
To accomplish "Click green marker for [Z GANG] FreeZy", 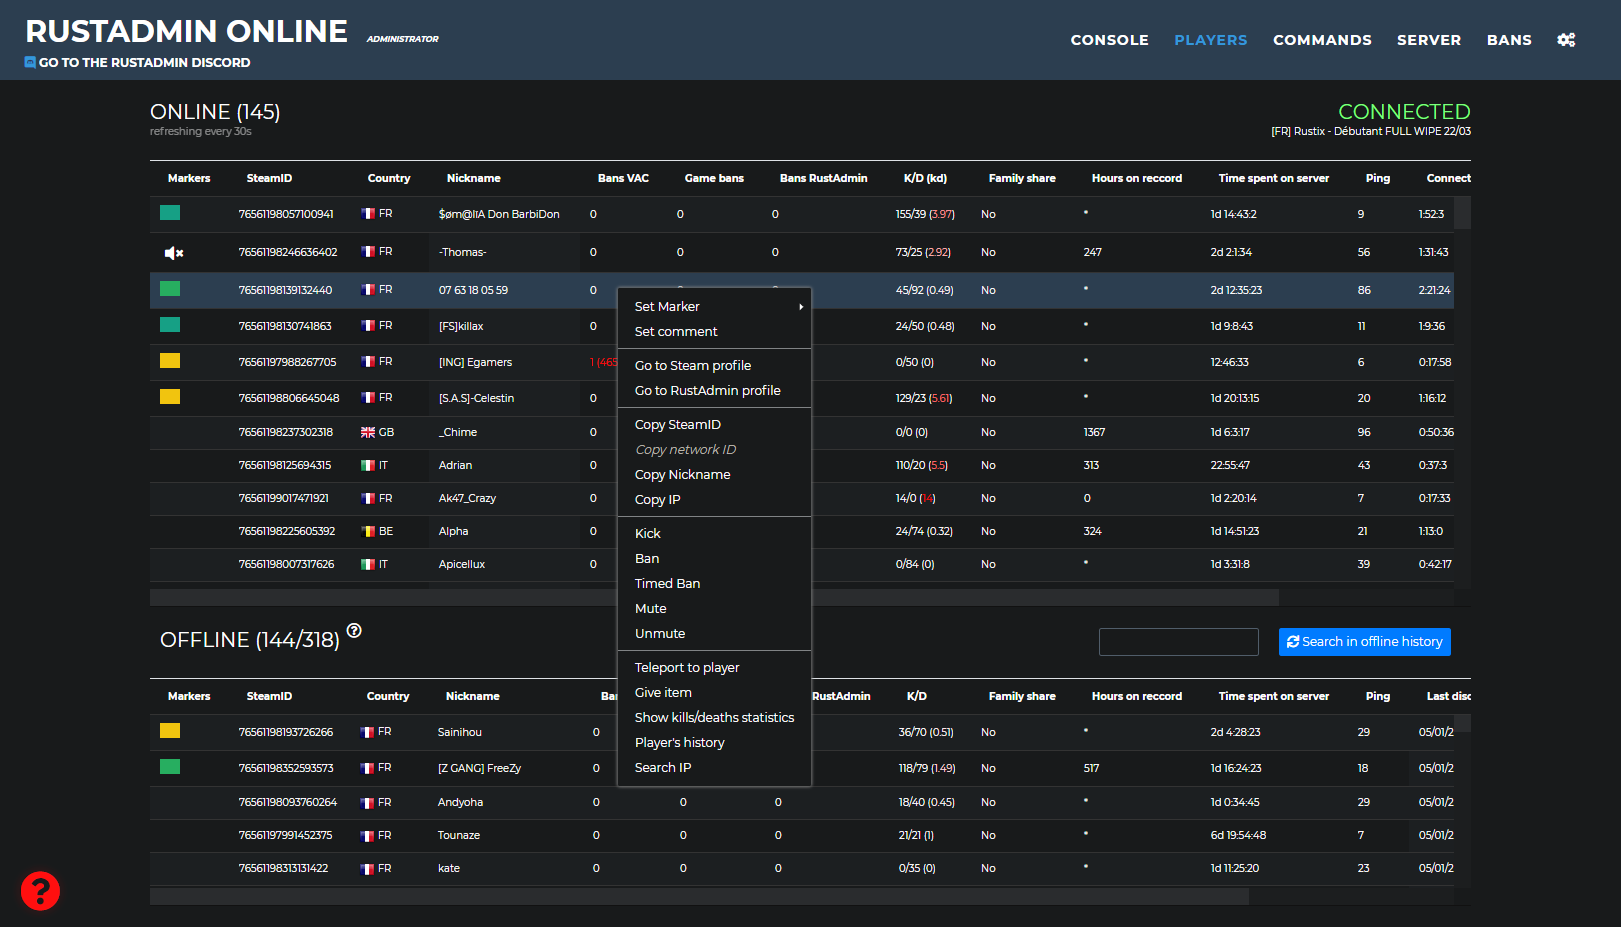I will [170, 767].
